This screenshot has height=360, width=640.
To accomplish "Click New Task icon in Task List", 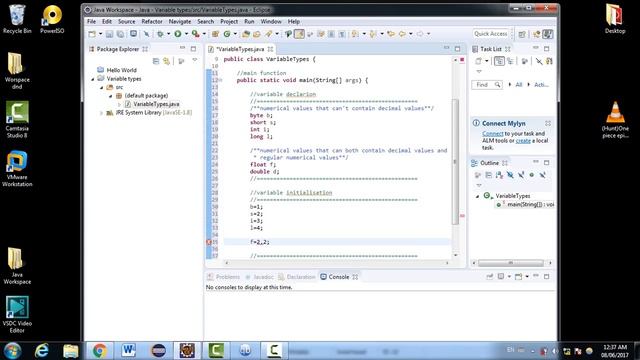I will point(478,61).
